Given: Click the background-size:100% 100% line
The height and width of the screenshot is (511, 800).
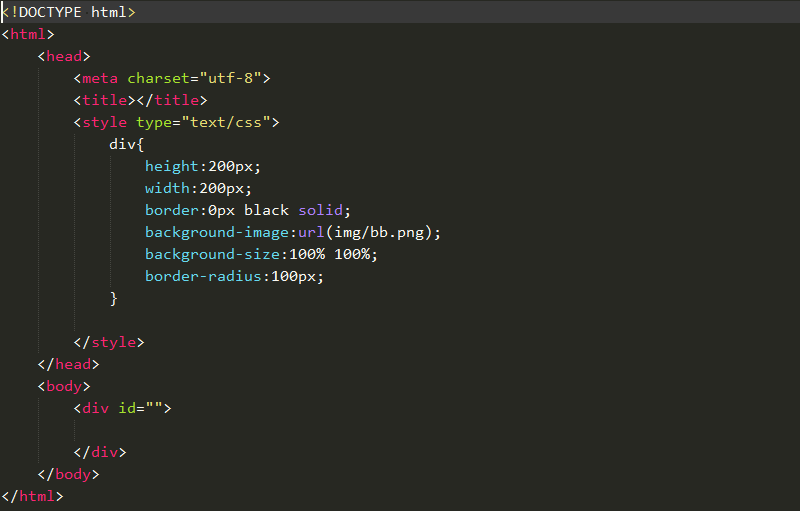Looking at the screenshot, I should point(261,254).
